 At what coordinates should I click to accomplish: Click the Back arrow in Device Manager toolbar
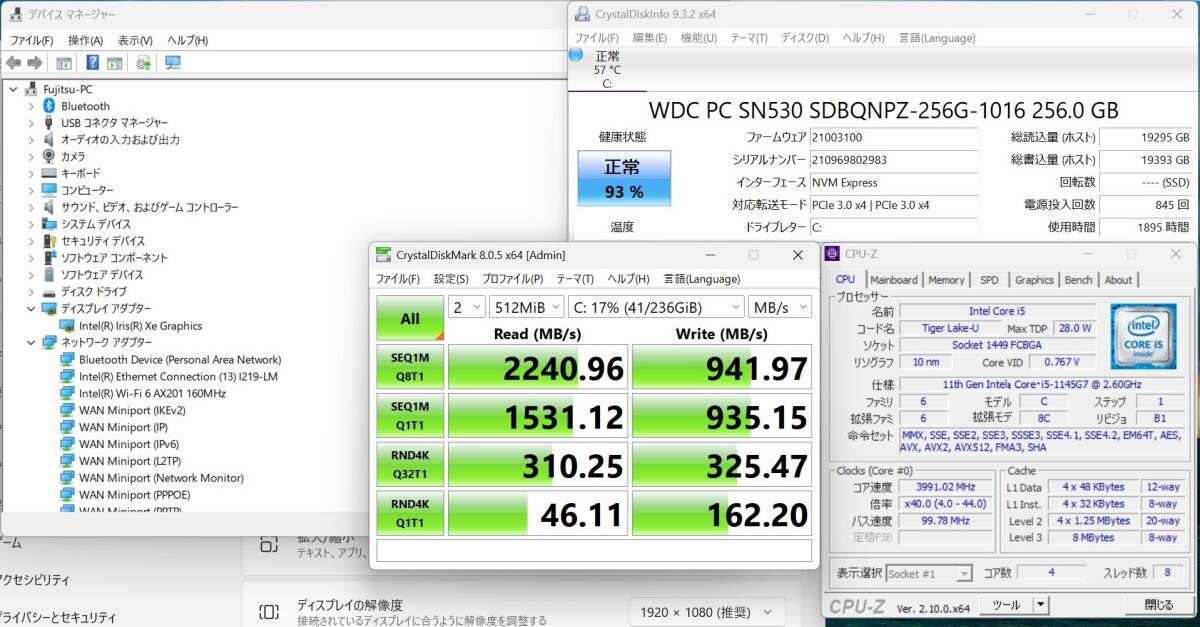[x=14, y=63]
